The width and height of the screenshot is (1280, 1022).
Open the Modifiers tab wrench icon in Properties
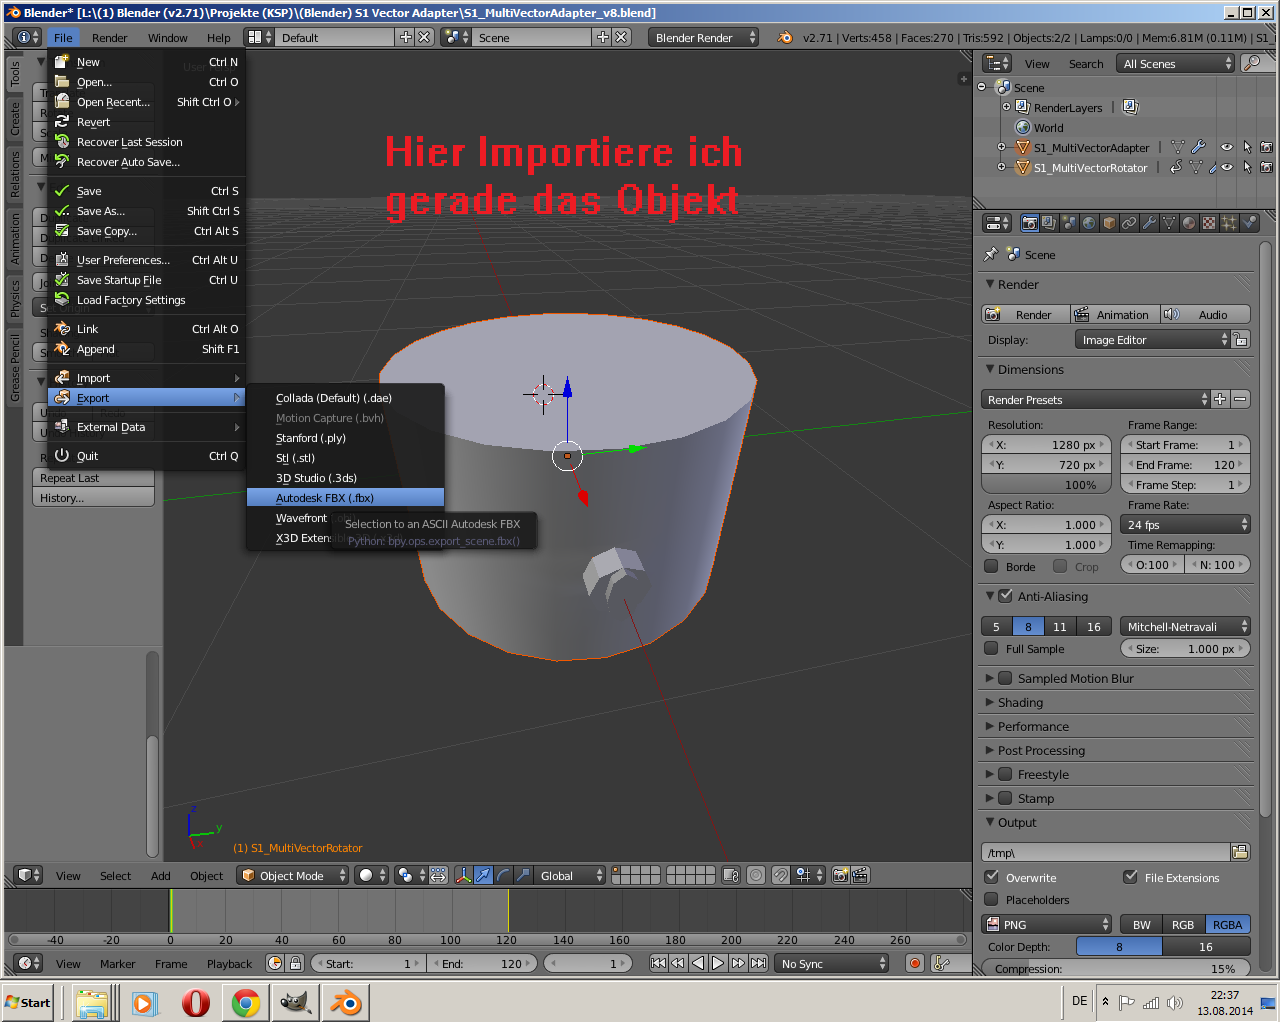click(x=1149, y=223)
